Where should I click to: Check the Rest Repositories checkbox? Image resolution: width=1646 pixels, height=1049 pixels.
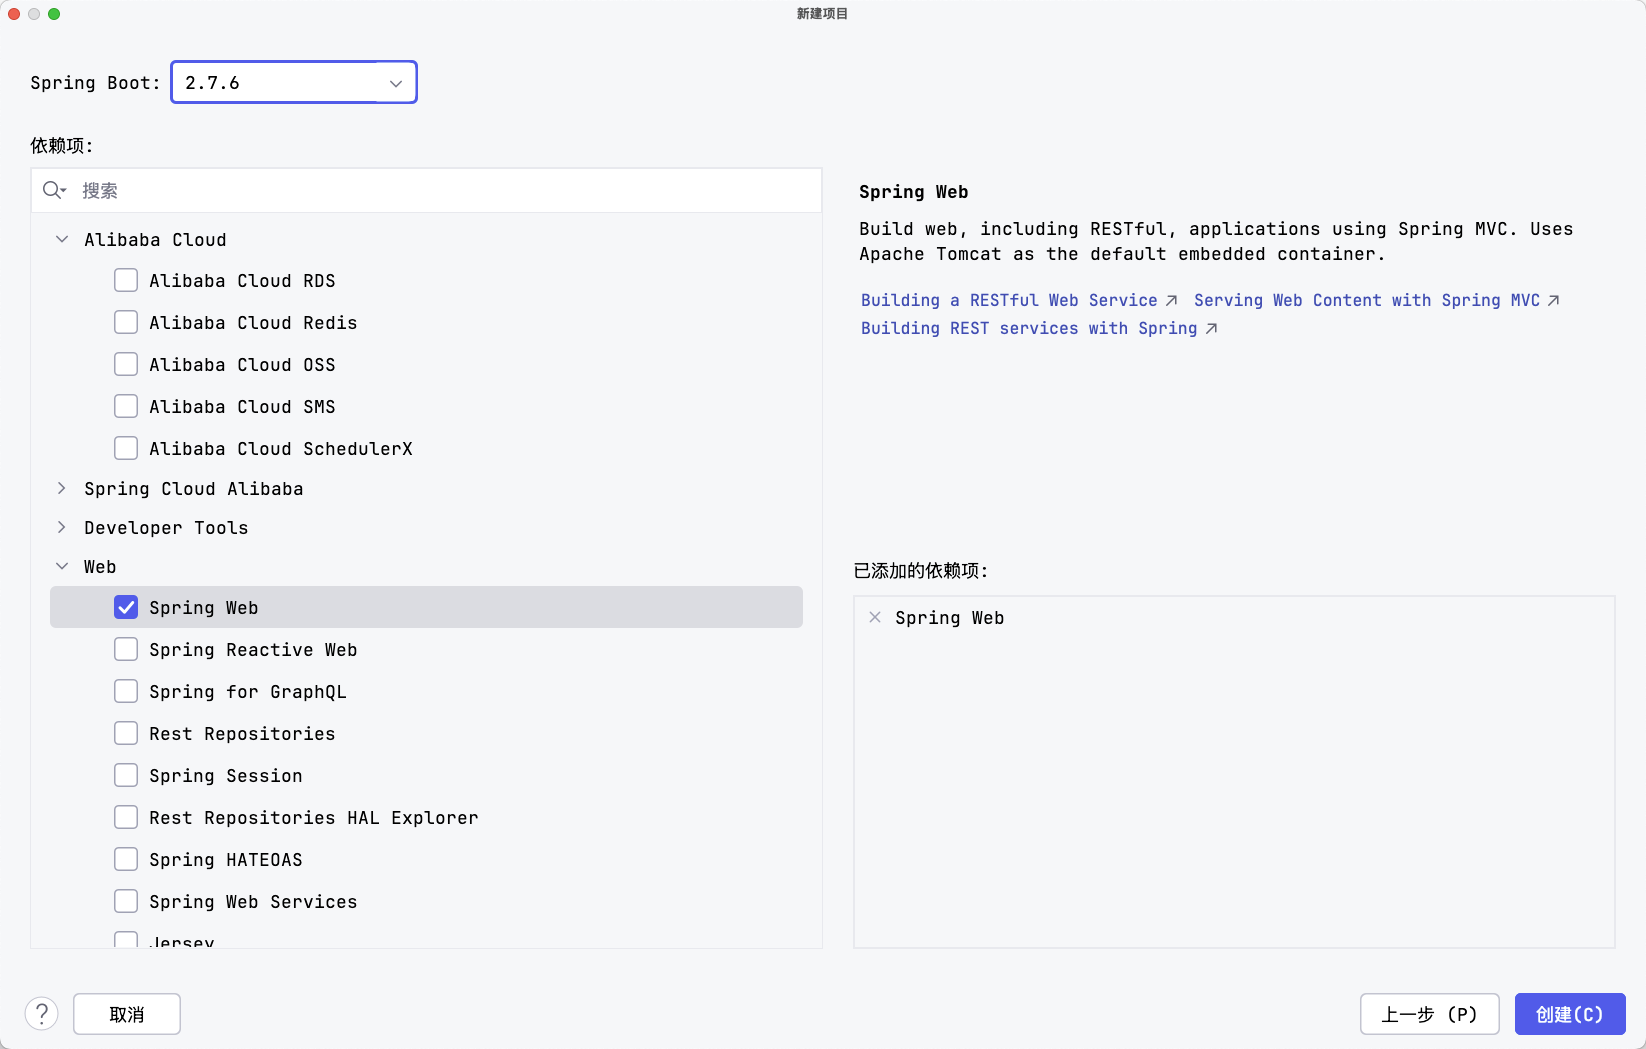coord(126,733)
